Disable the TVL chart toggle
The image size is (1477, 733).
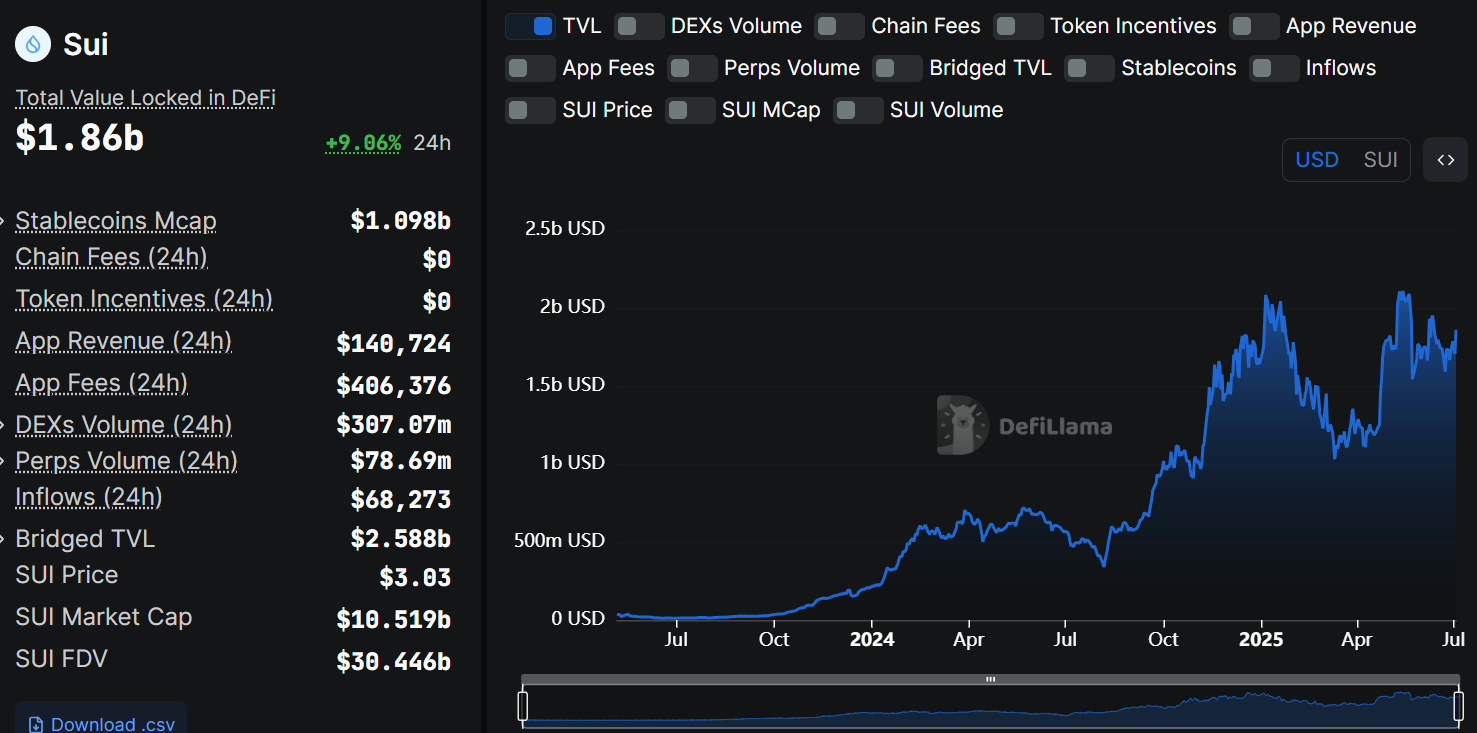530,26
